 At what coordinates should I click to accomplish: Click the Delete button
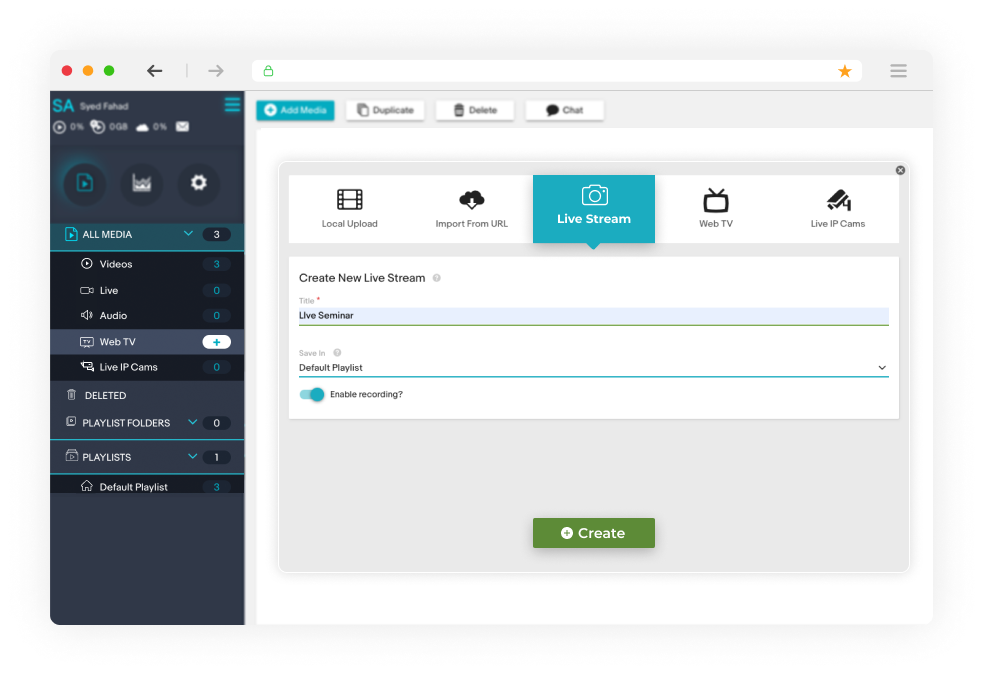pyautogui.click(x=475, y=110)
